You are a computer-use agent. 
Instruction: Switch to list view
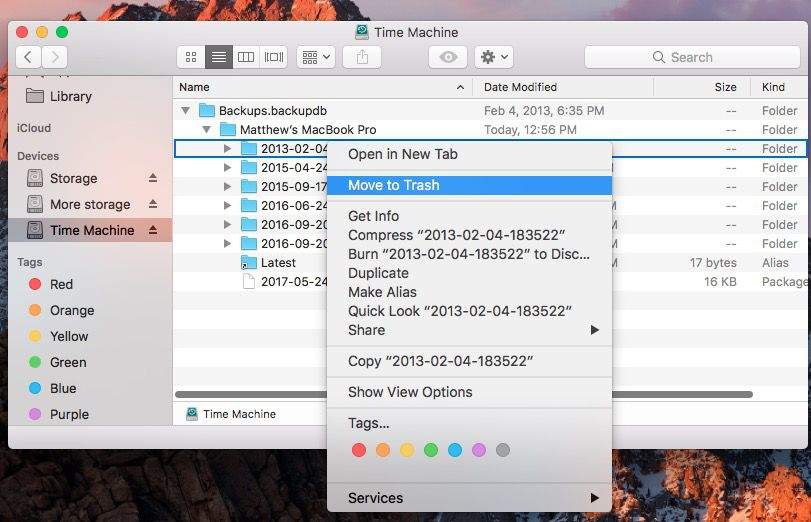click(219, 57)
